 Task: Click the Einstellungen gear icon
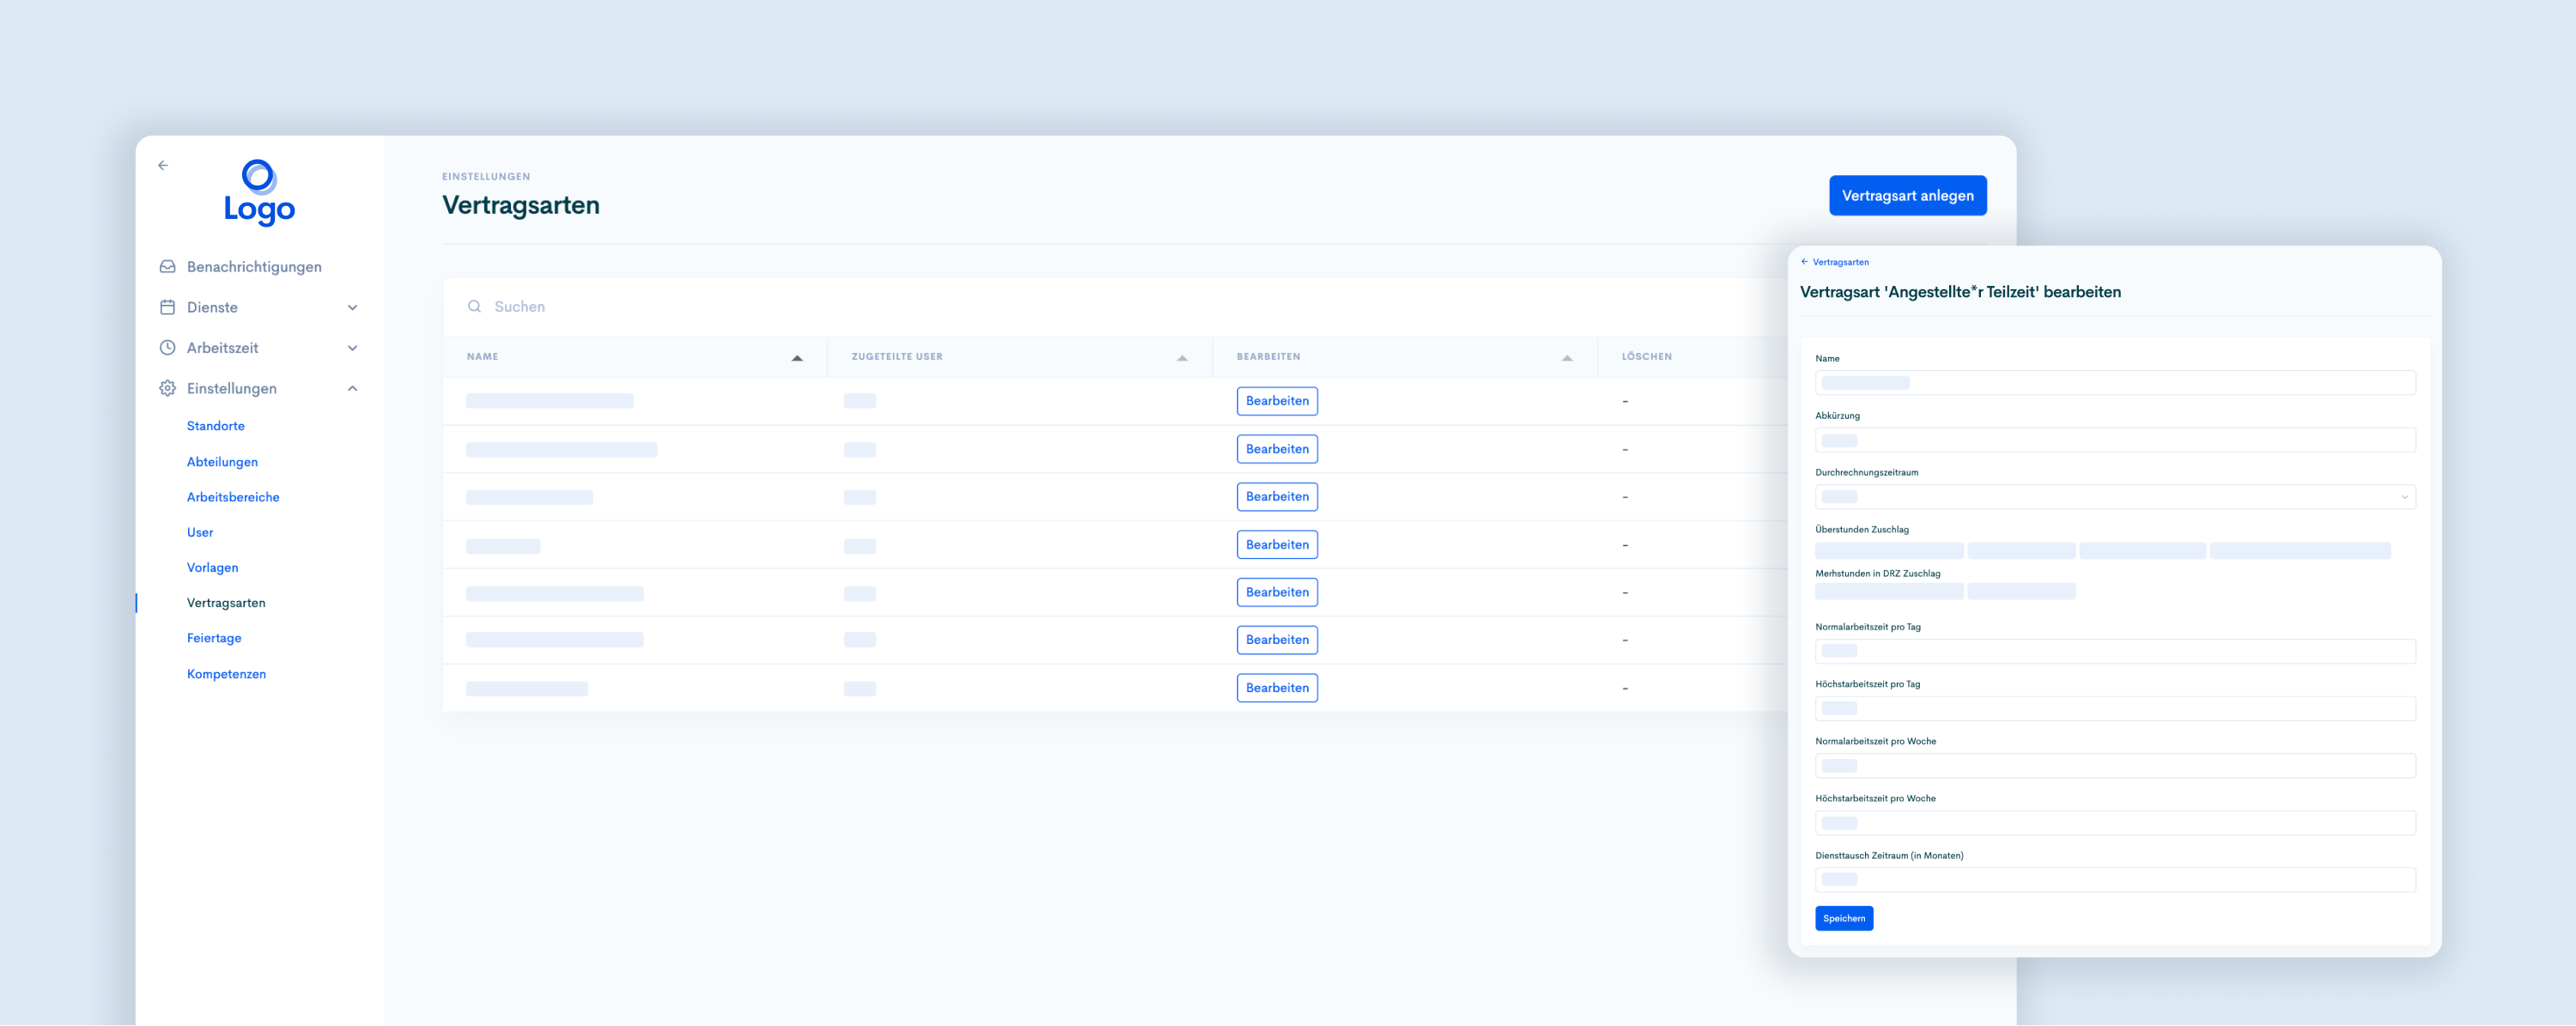pos(168,388)
